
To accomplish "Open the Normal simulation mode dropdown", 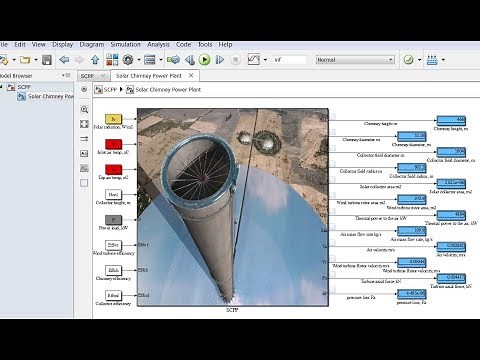I will coord(355,60).
